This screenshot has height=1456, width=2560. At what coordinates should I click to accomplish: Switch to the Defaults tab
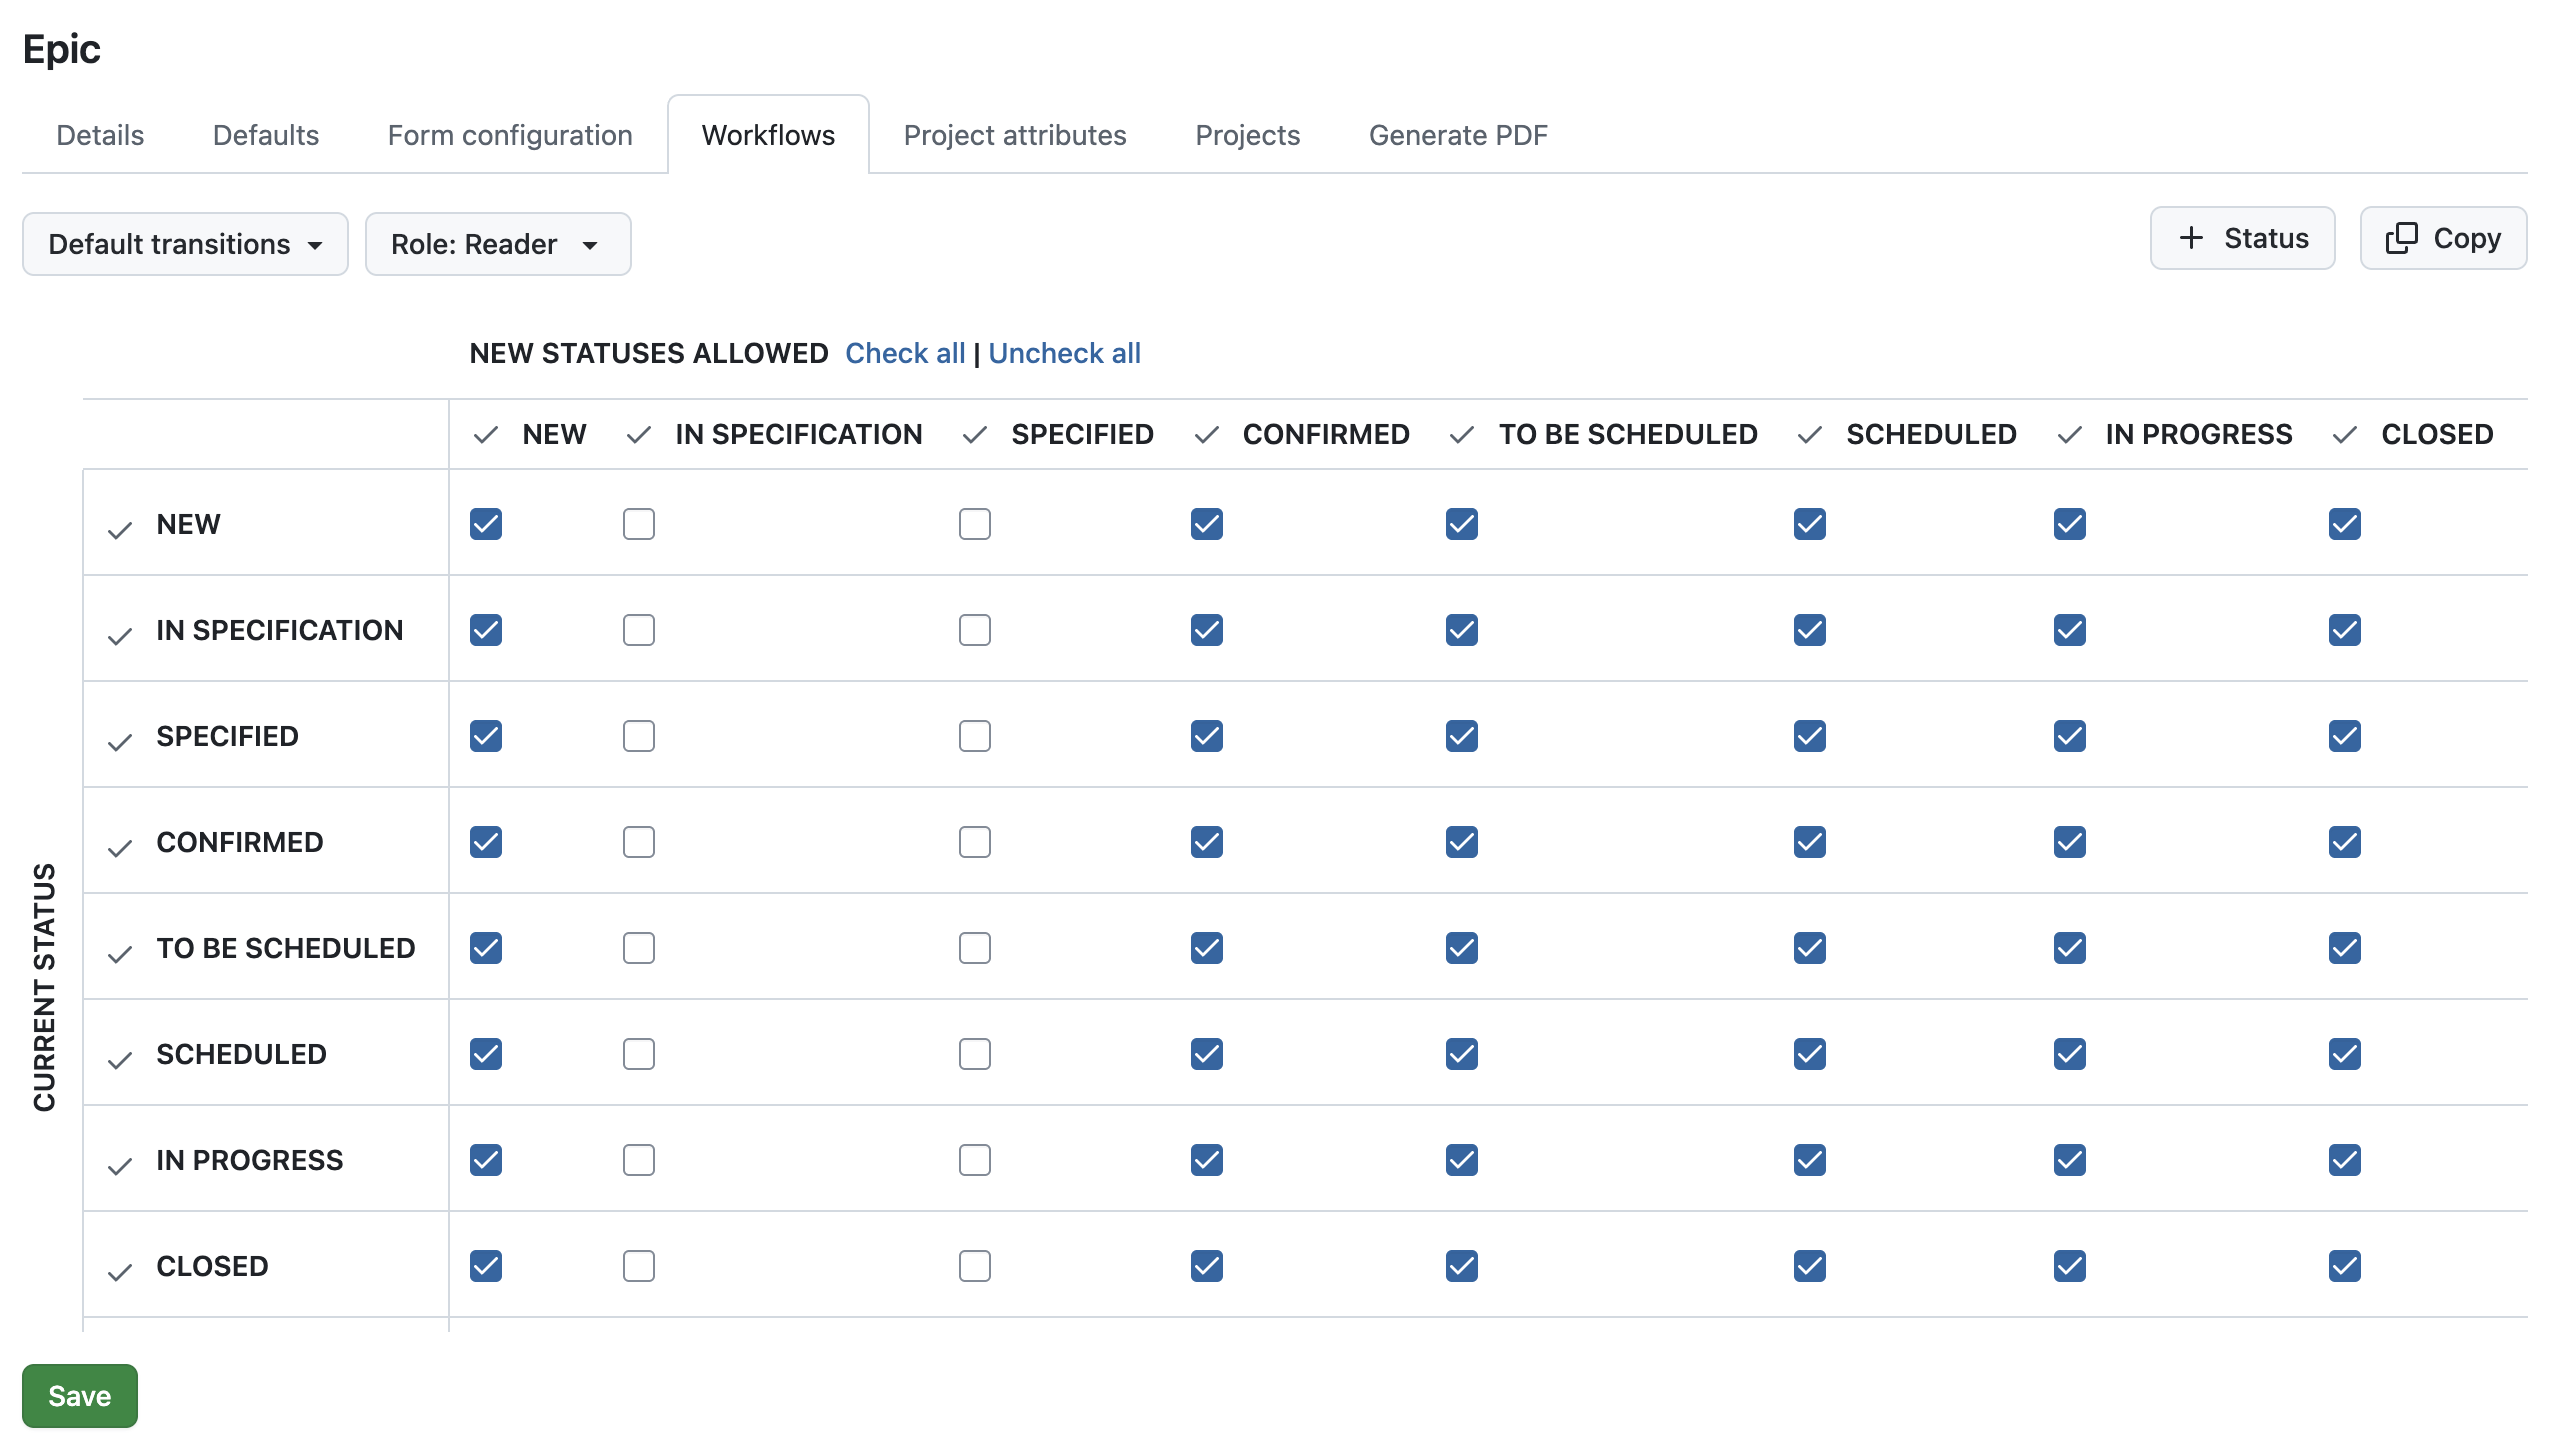266,135
